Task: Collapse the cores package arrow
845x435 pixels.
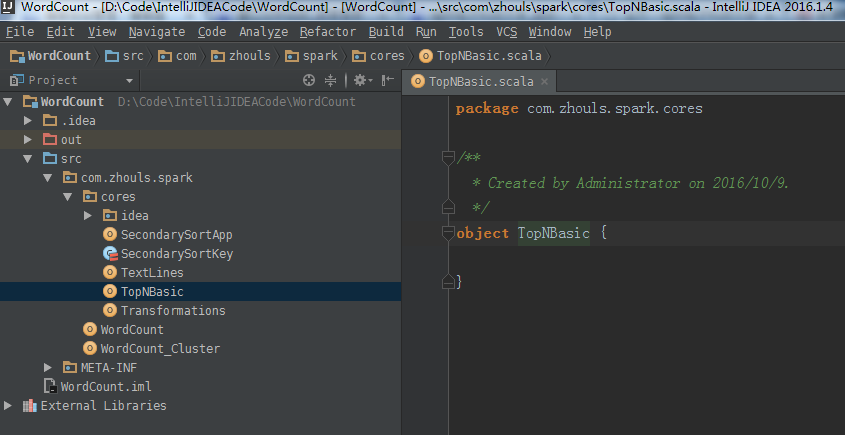Action: [67, 197]
